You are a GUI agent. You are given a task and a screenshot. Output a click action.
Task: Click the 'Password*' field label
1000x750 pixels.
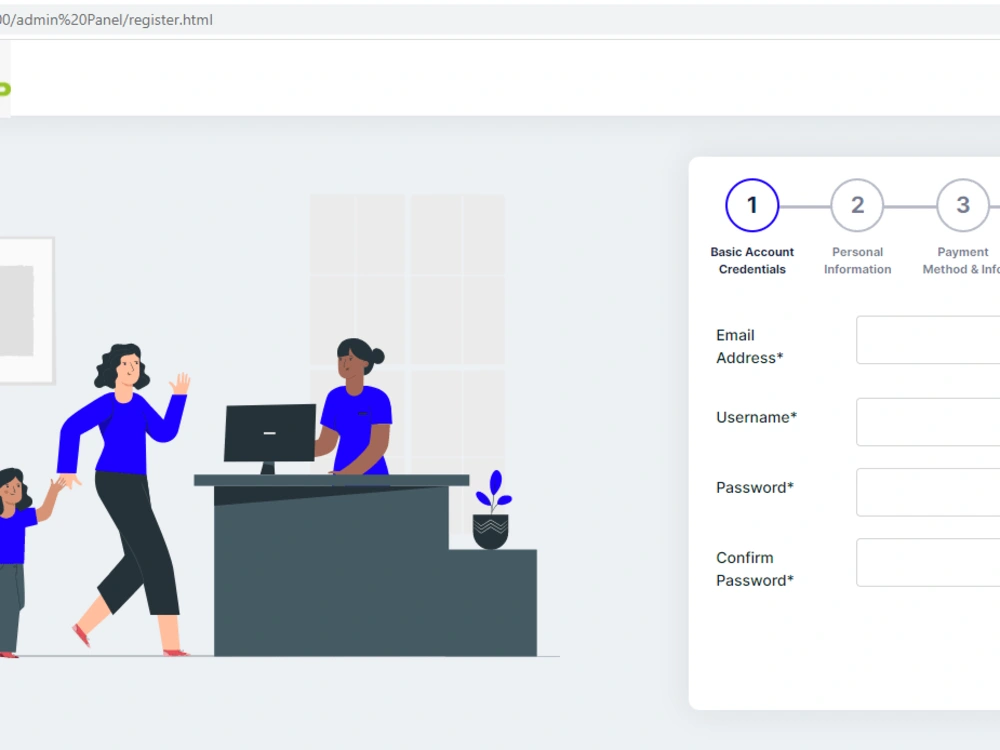coord(754,487)
